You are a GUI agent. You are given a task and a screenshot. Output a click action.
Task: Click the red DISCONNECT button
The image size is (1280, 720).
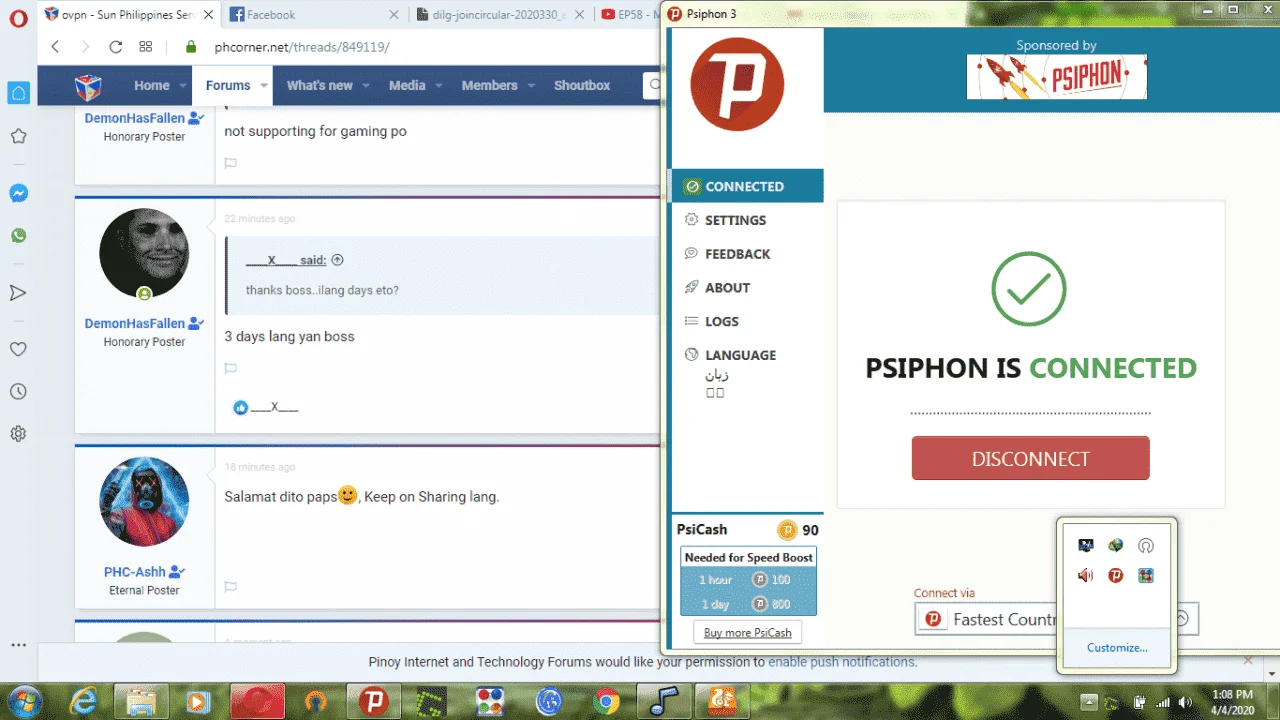(1030, 458)
